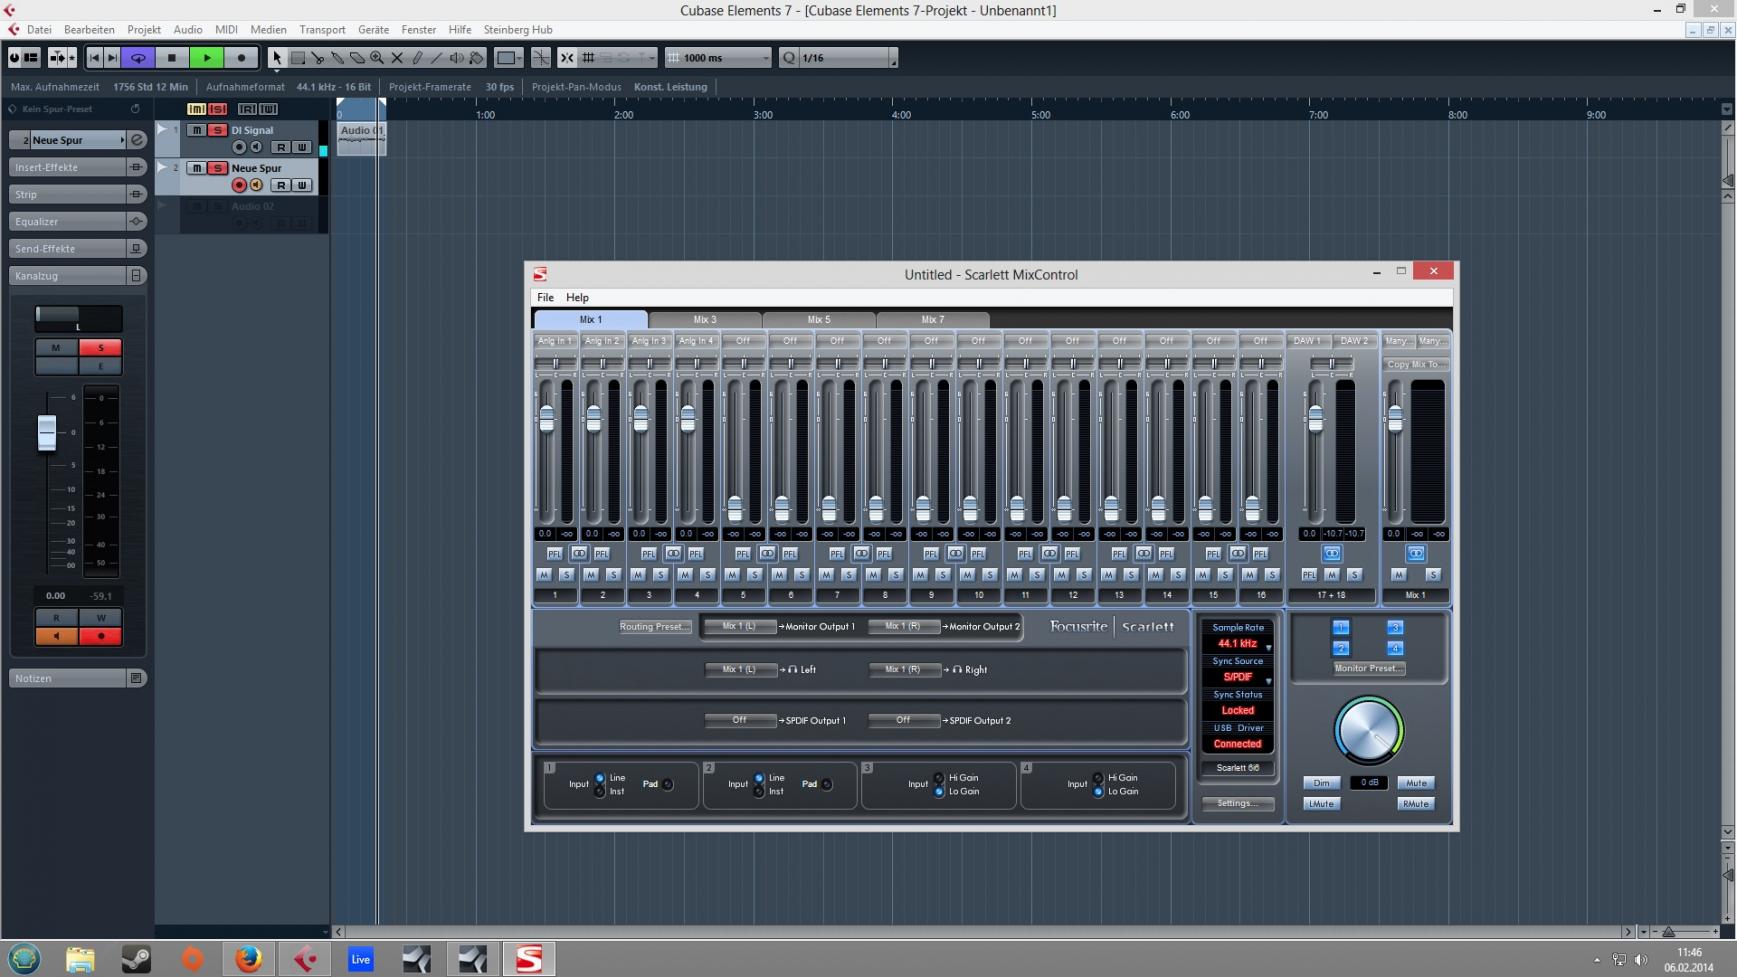Open the Geräte menu in Cubase
Viewport: 1737px width, 977px height.
click(373, 30)
